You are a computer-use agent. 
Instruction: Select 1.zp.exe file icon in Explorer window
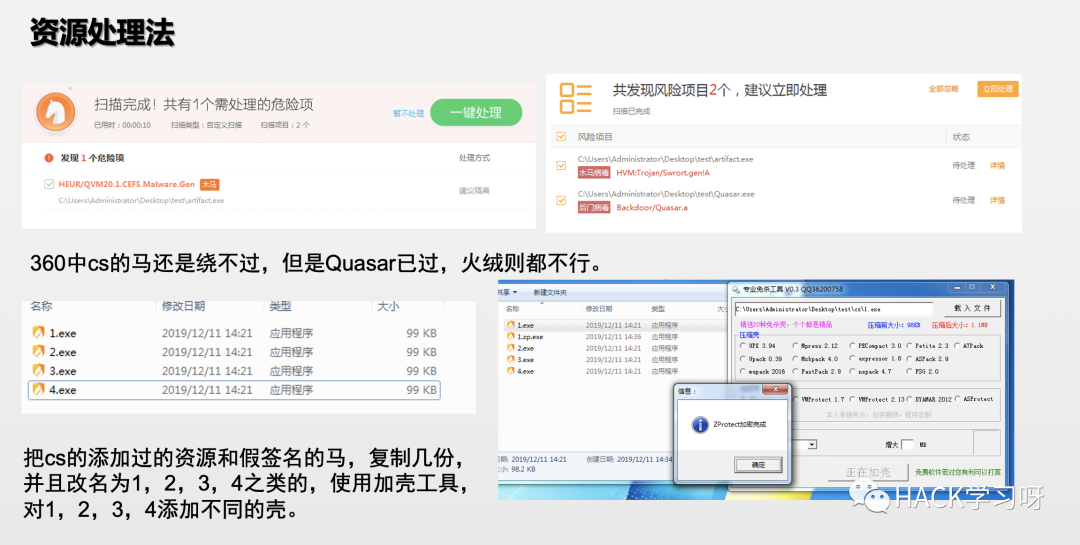[x=510, y=337]
